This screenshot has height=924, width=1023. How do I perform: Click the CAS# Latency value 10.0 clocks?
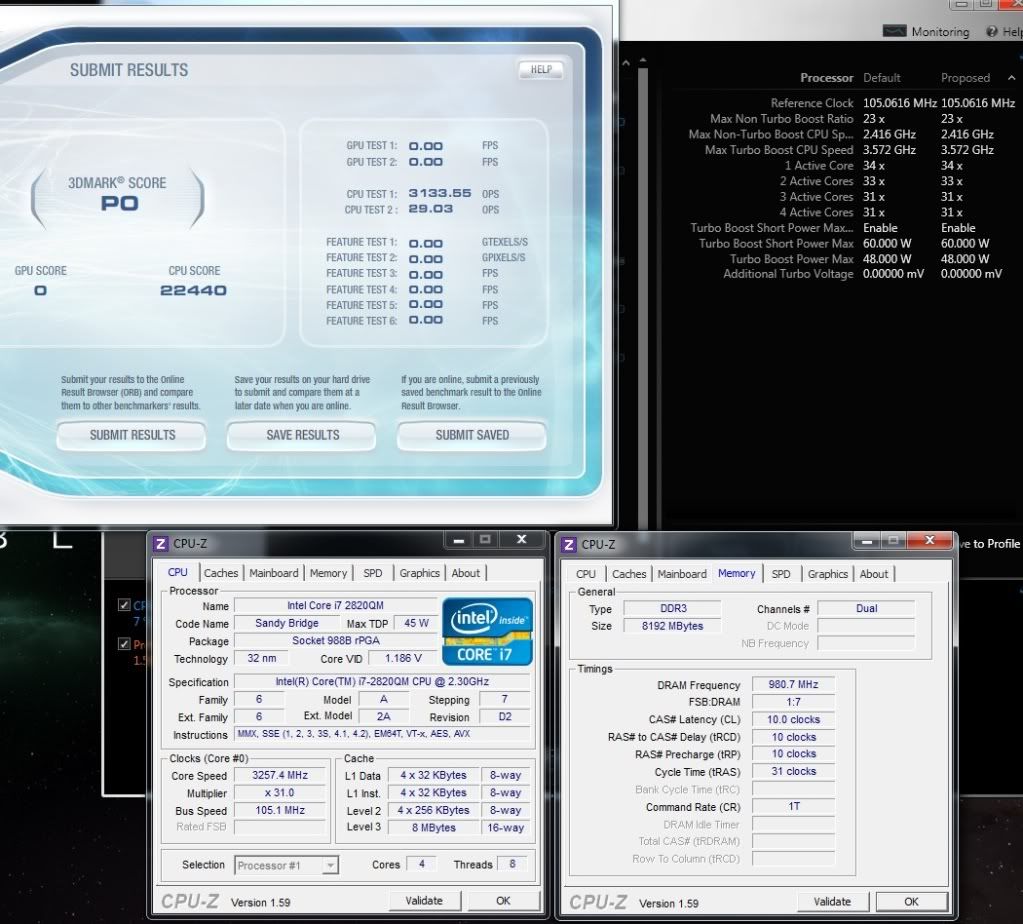pyautogui.click(x=793, y=720)
